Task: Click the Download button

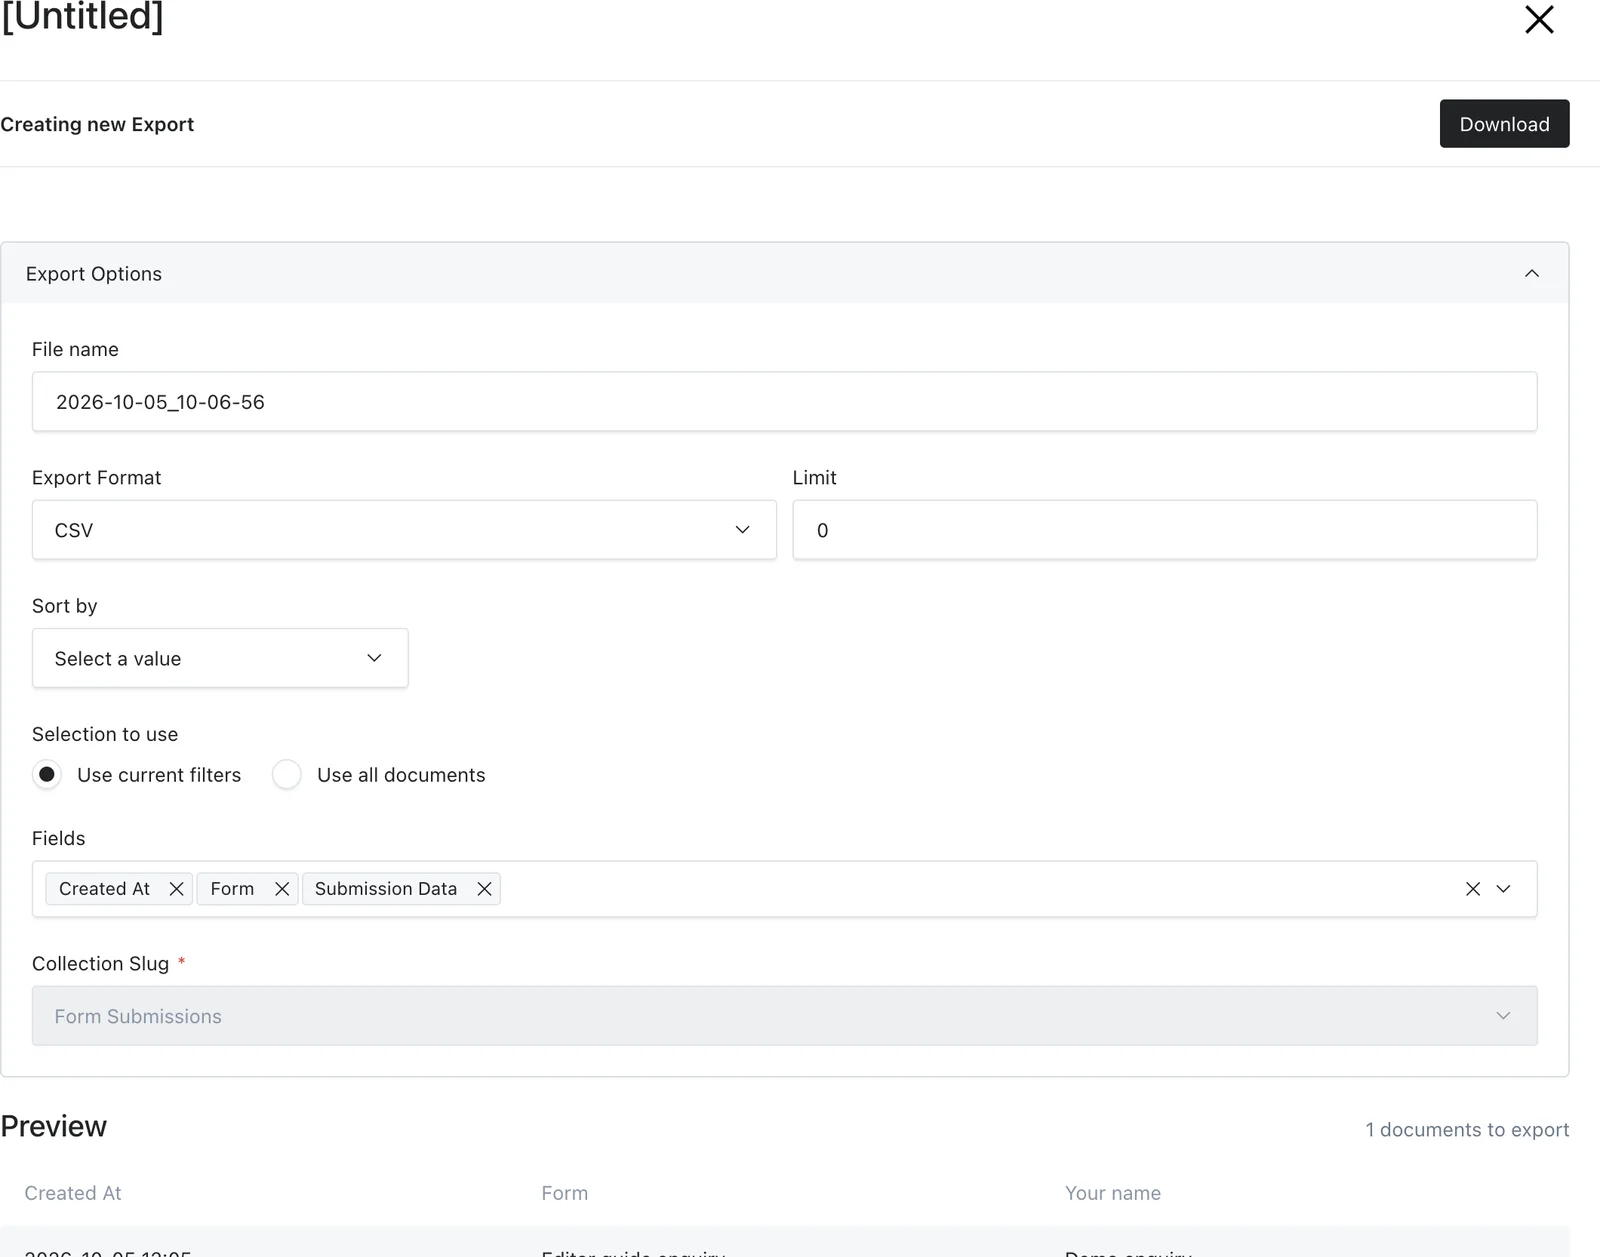Action: click(1504, 124)
